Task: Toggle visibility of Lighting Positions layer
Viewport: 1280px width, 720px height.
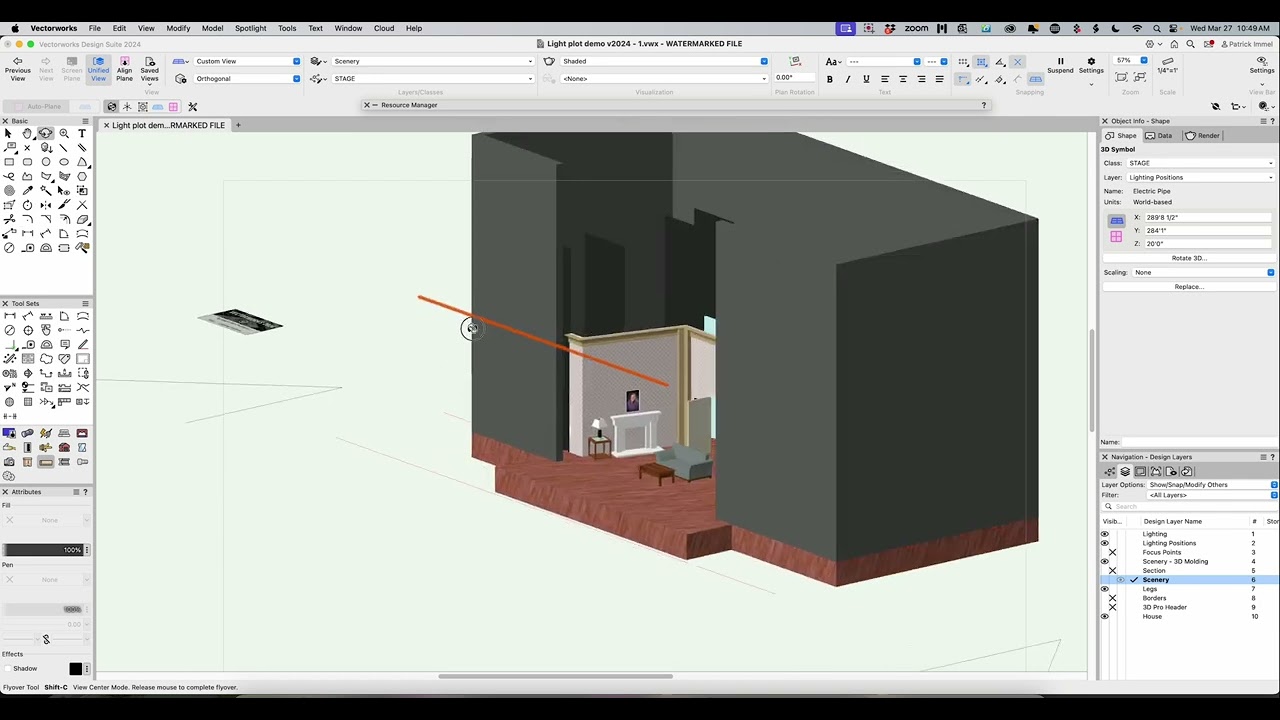Action: (x=1105, y=543)
